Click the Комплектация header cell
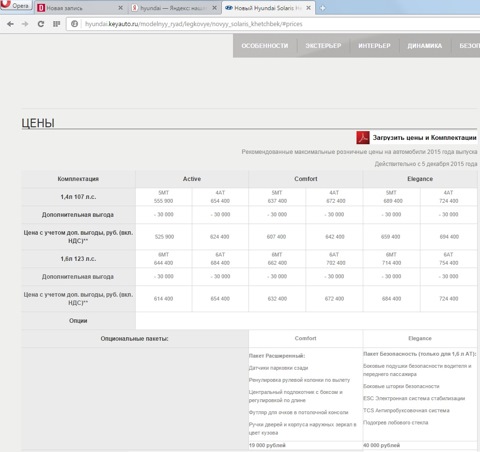The height and width of the screenshot is (452, 480). 78,179
